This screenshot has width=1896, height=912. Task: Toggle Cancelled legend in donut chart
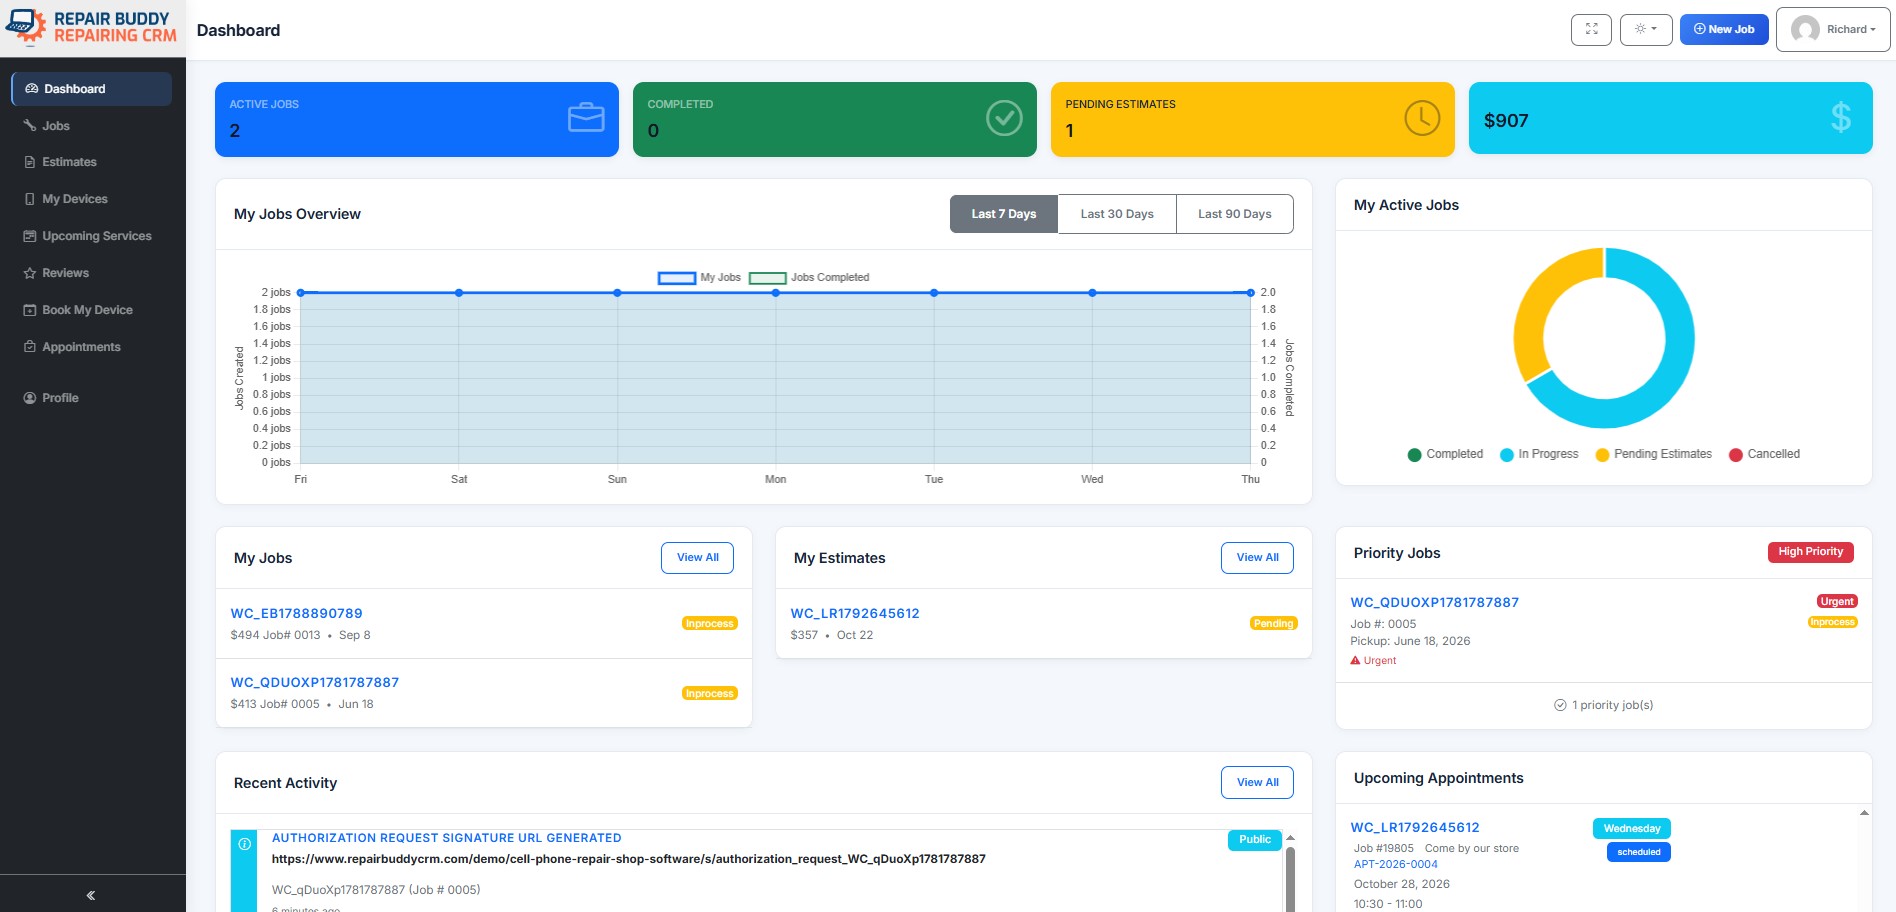(1764, 454)
